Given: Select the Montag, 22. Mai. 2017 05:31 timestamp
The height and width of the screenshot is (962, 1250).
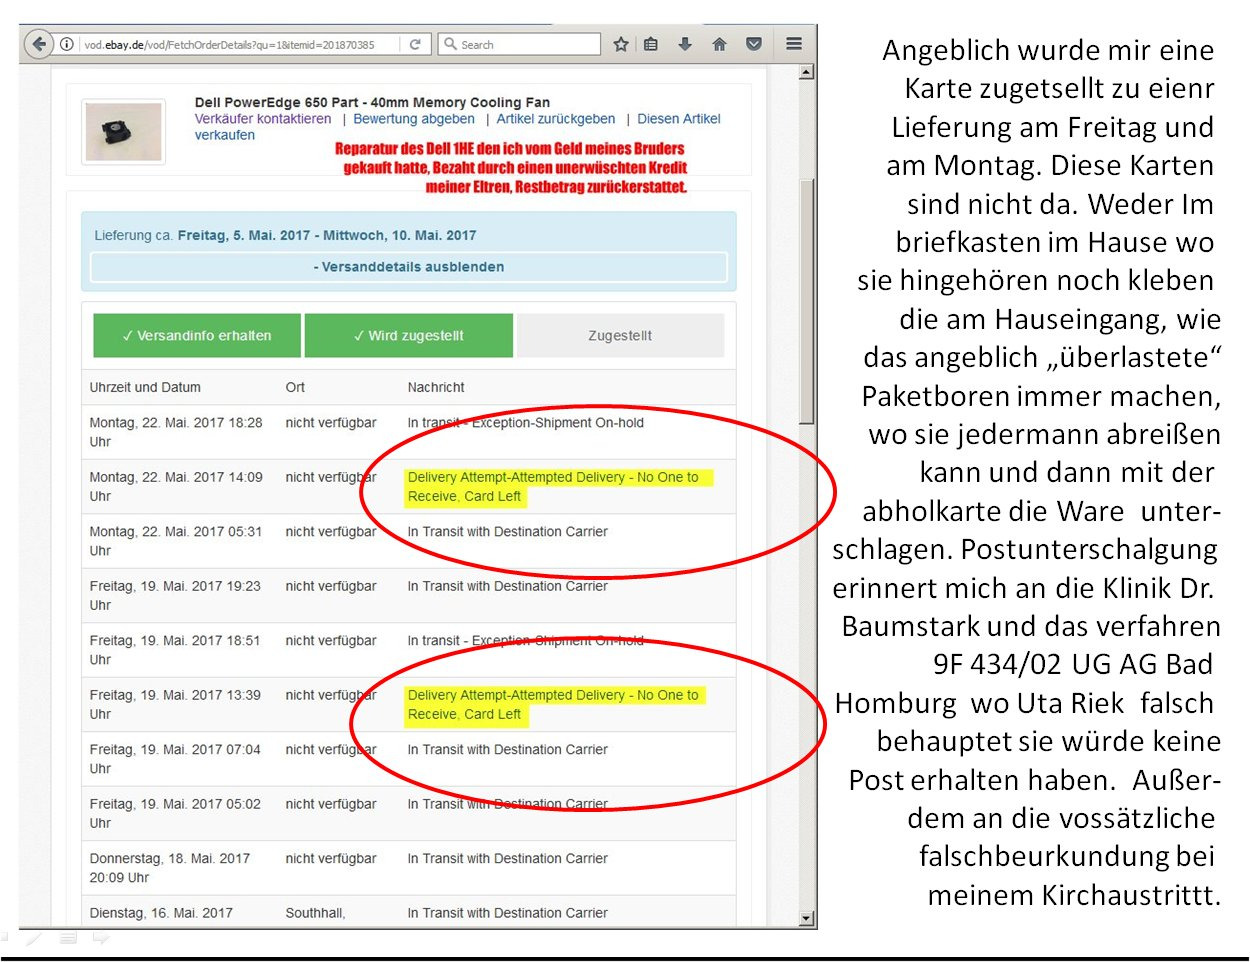Looking at the screenshot, I should 176,541.
